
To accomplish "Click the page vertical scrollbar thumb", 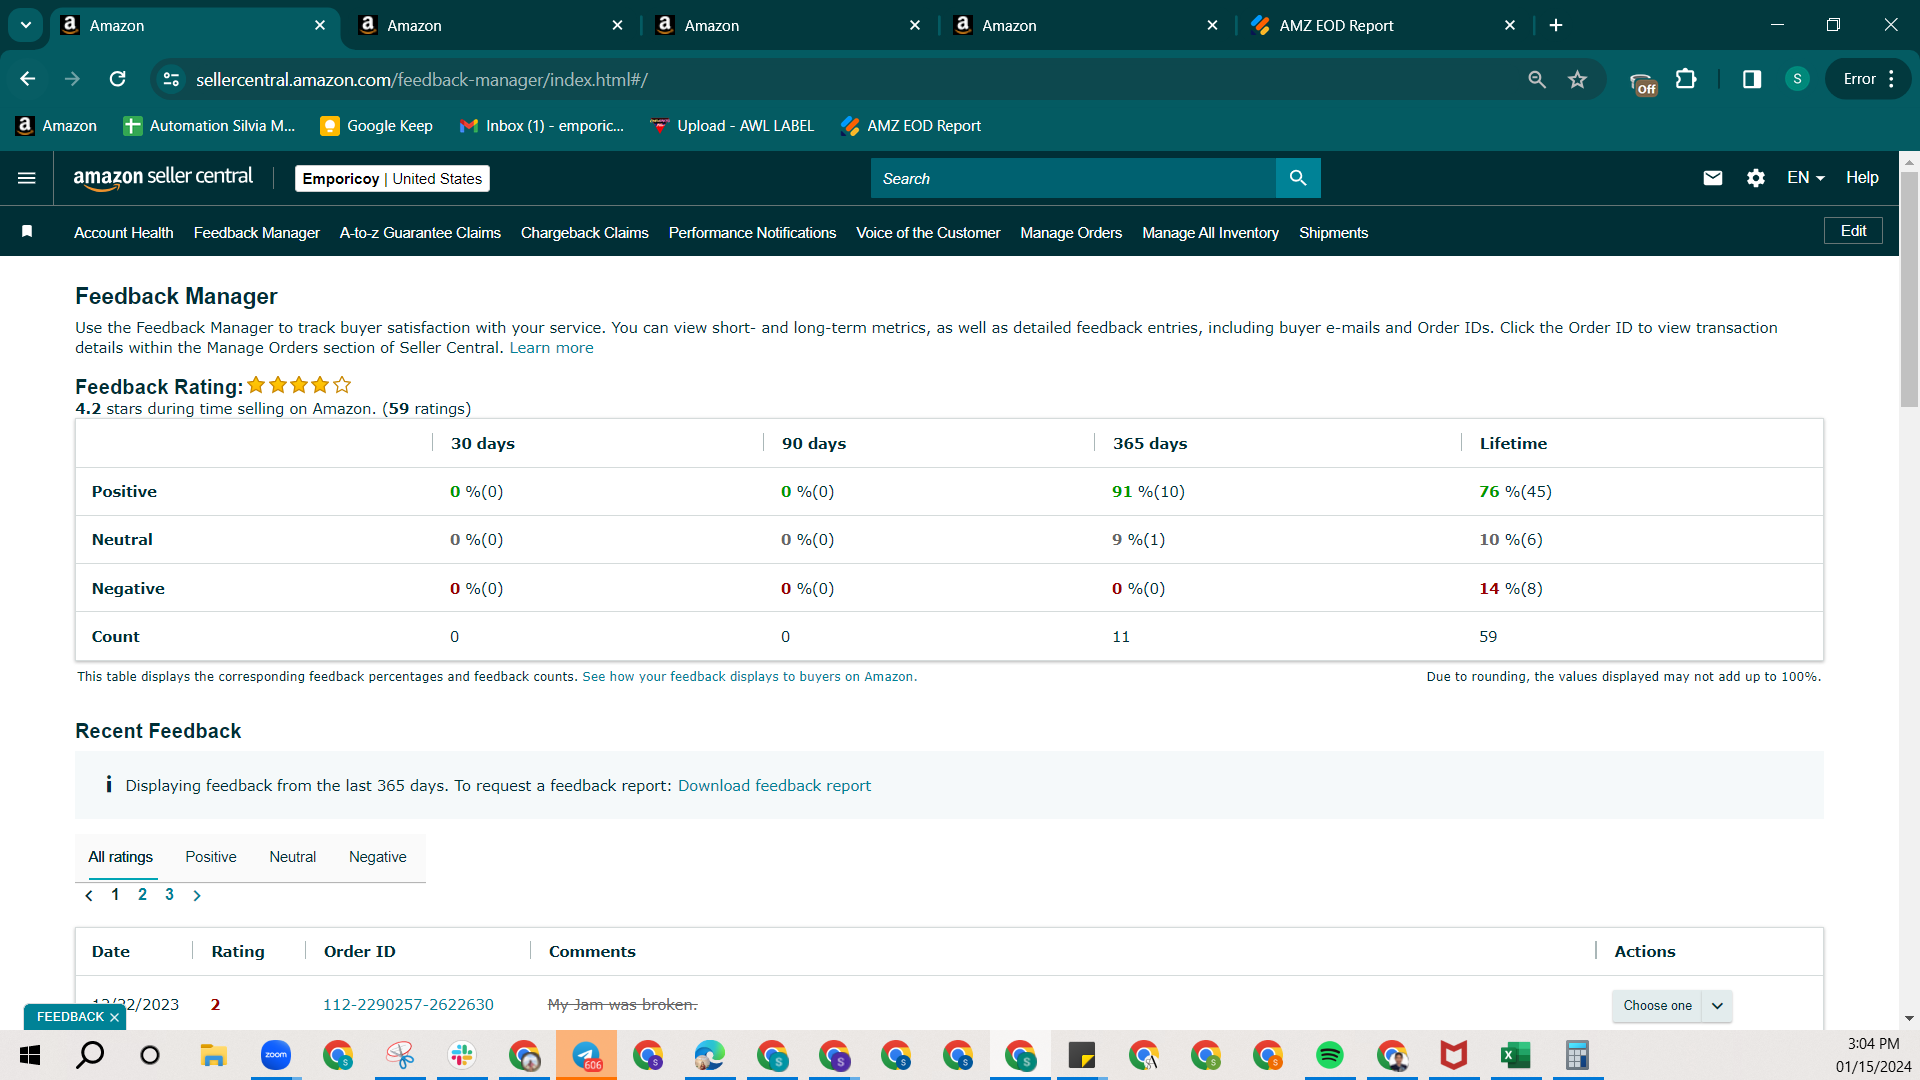I will pyautogui.click(x=1909, y=290).
